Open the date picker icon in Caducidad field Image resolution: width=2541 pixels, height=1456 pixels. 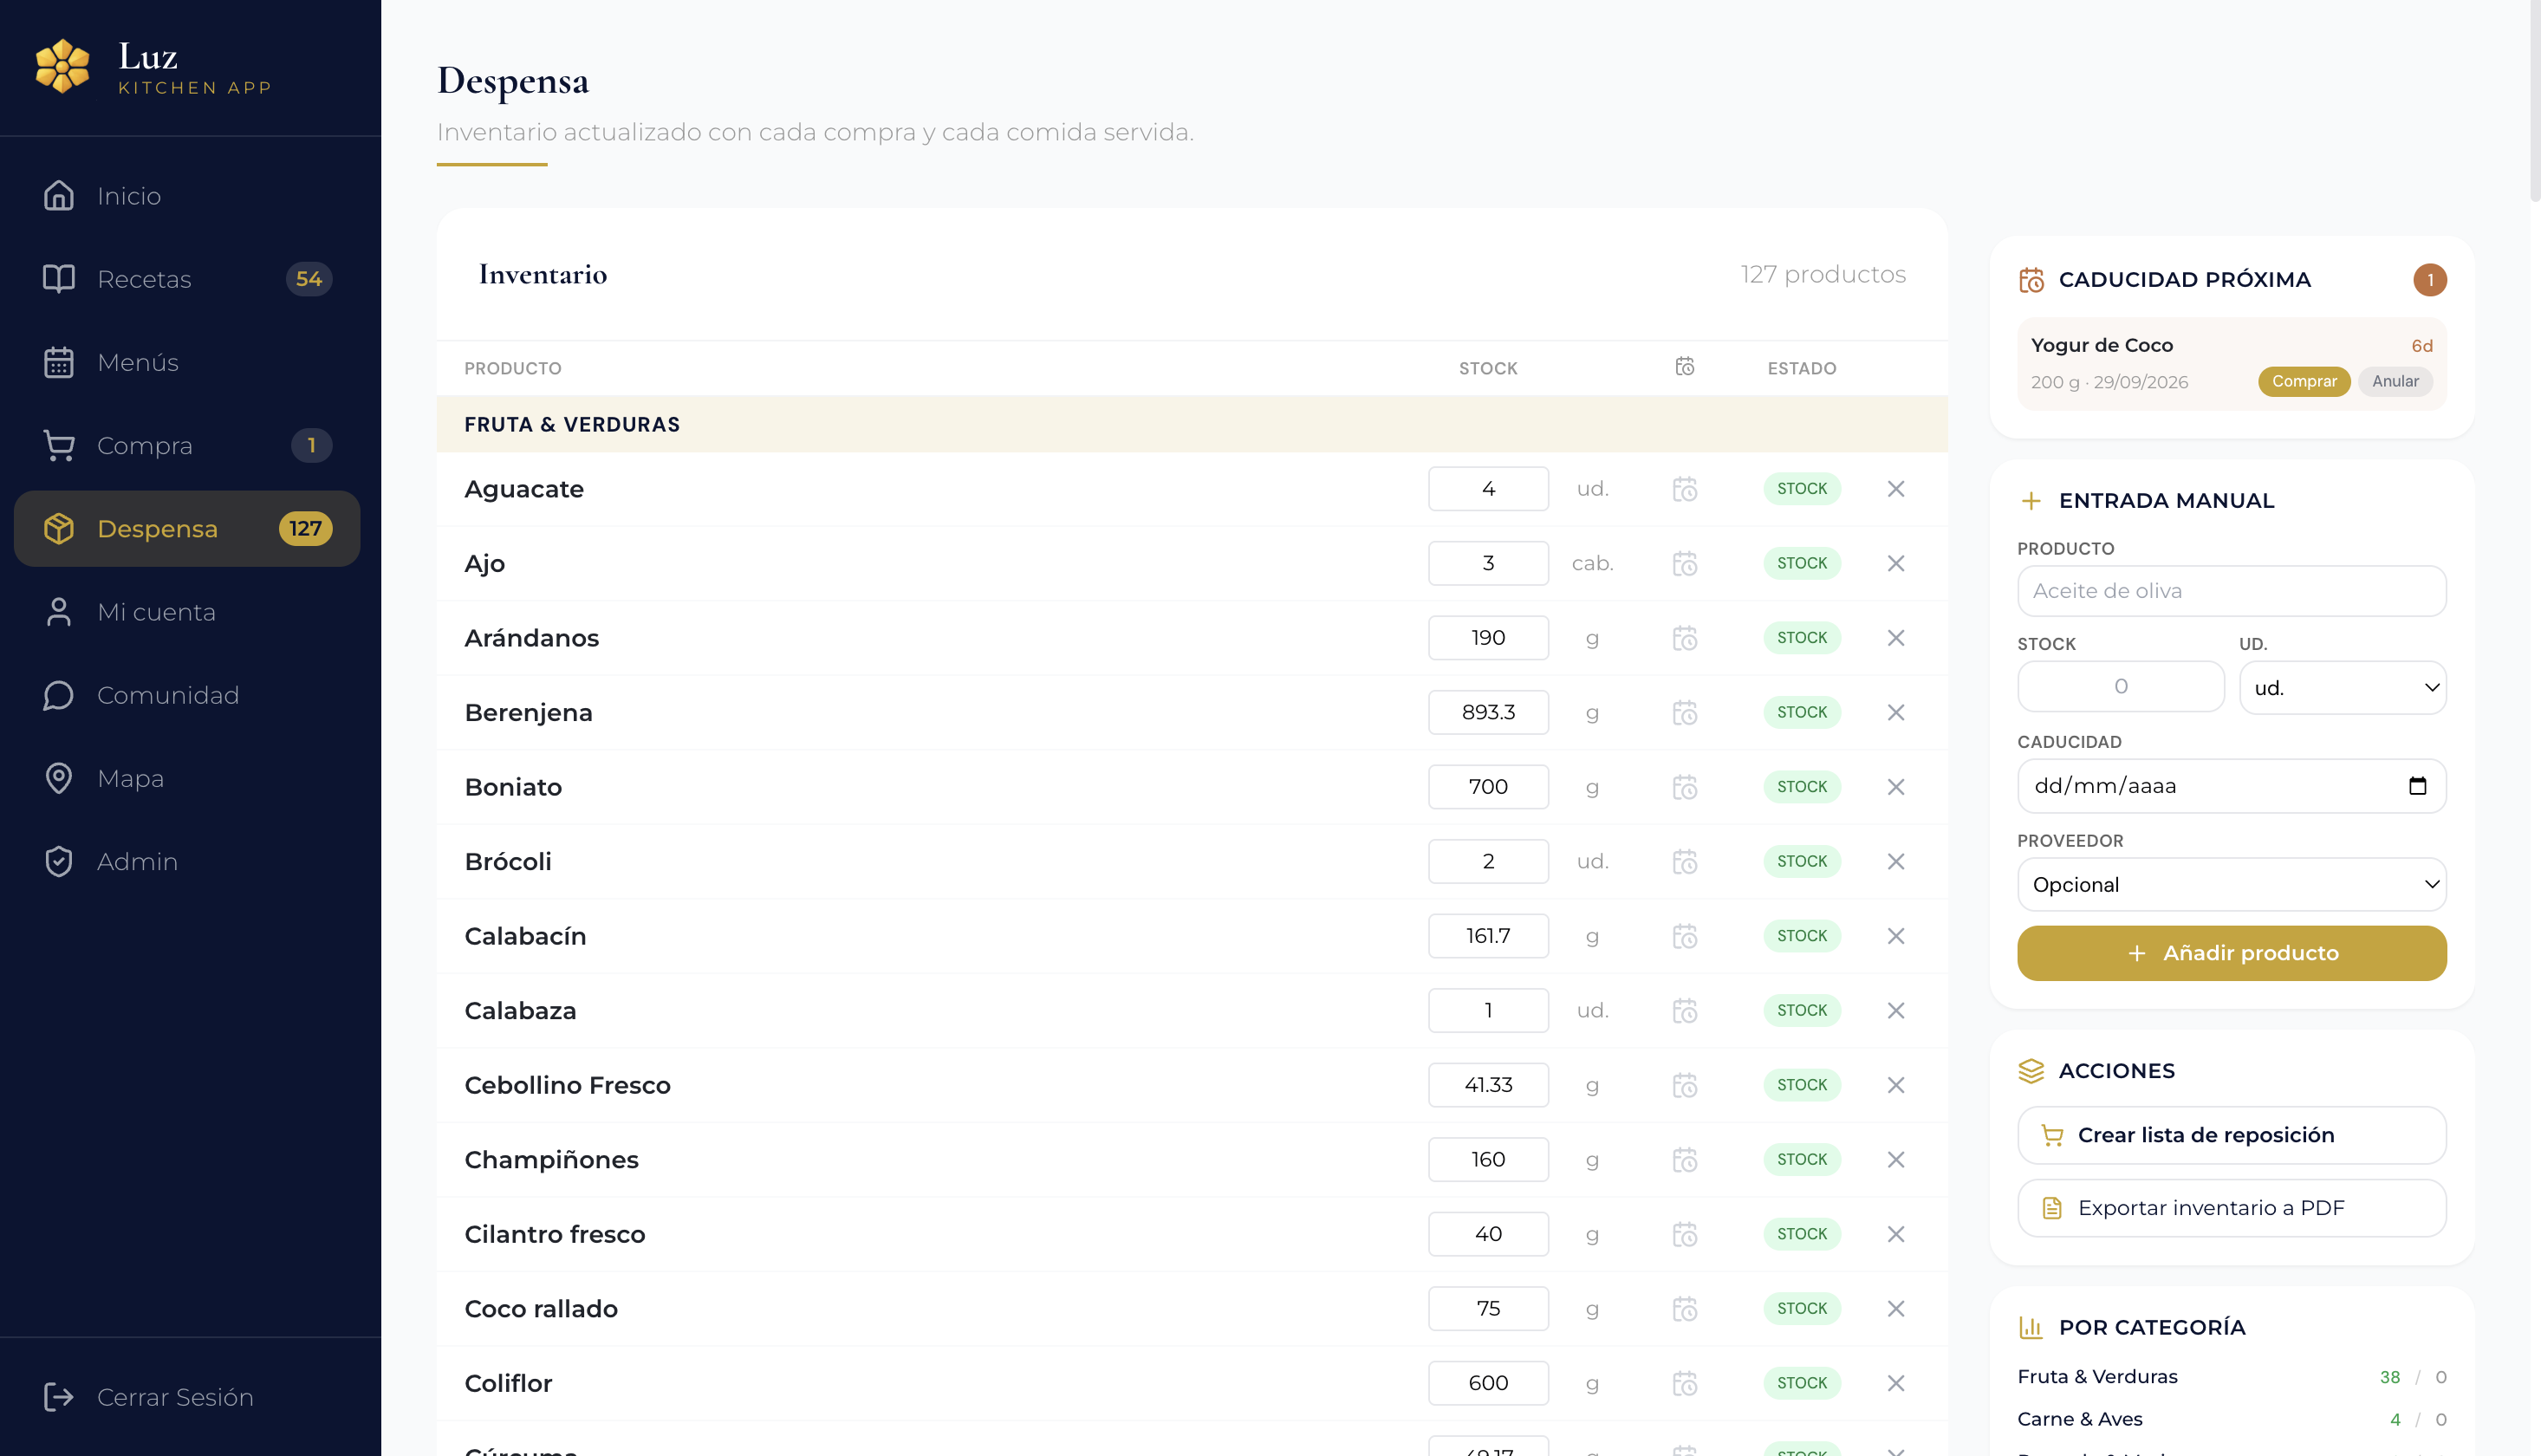click(2417, 786)
